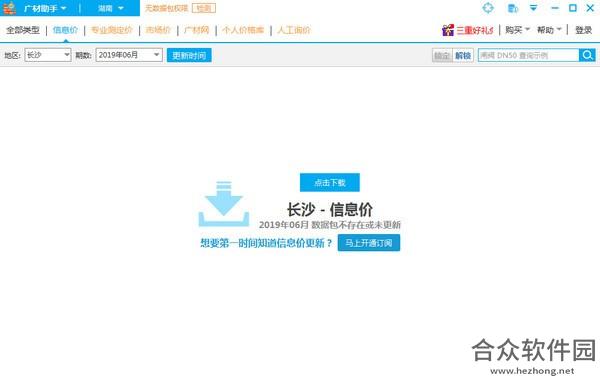Image resolution: width=600 pixels, height=381 pixels.
Task: Click the gift box icon
Action: [448, 30]
